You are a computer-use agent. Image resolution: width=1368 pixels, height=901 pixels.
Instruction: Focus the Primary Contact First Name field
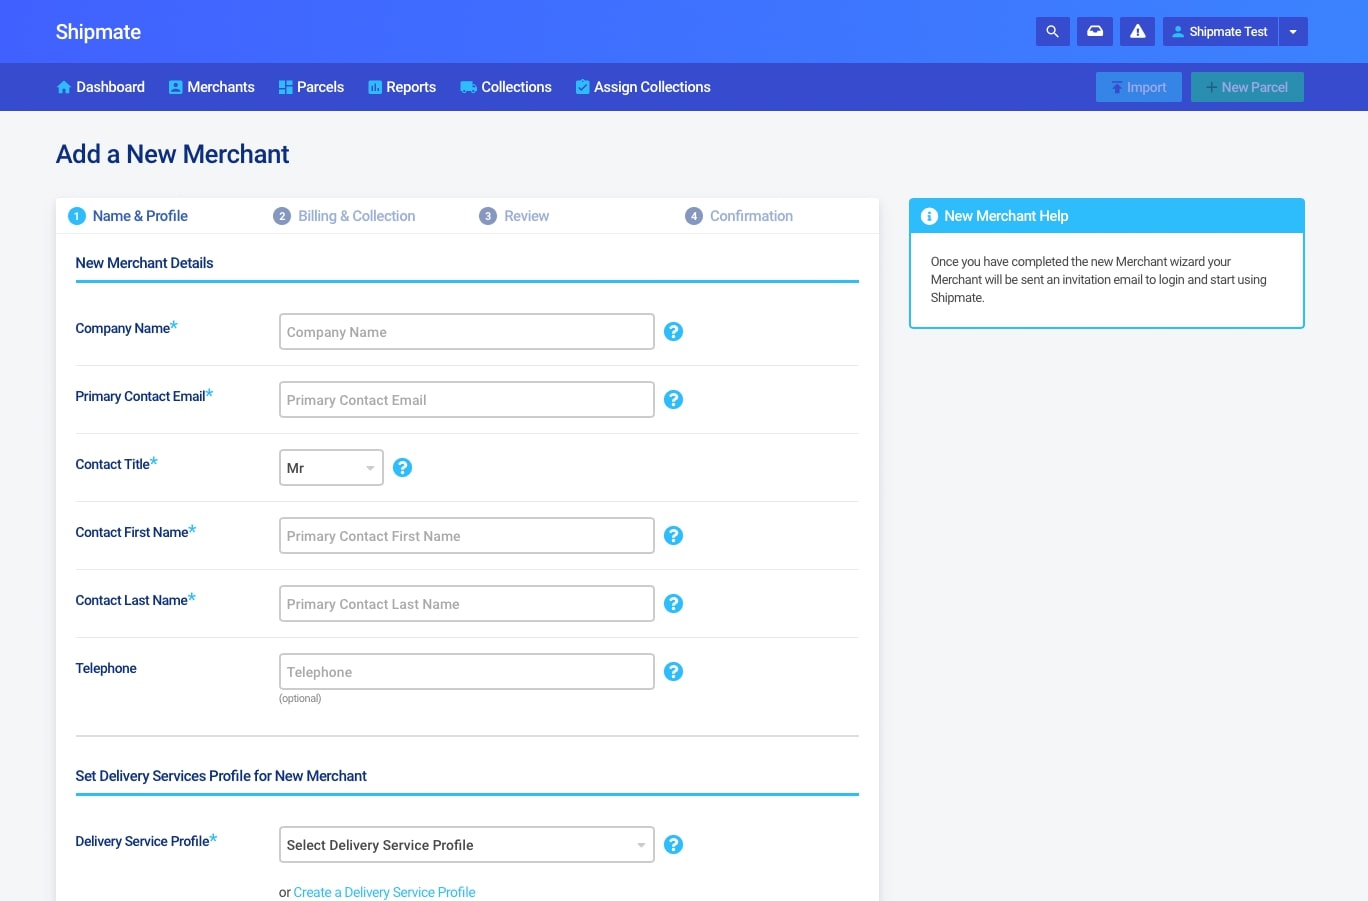pyautogui.click(x=467, y=536)
